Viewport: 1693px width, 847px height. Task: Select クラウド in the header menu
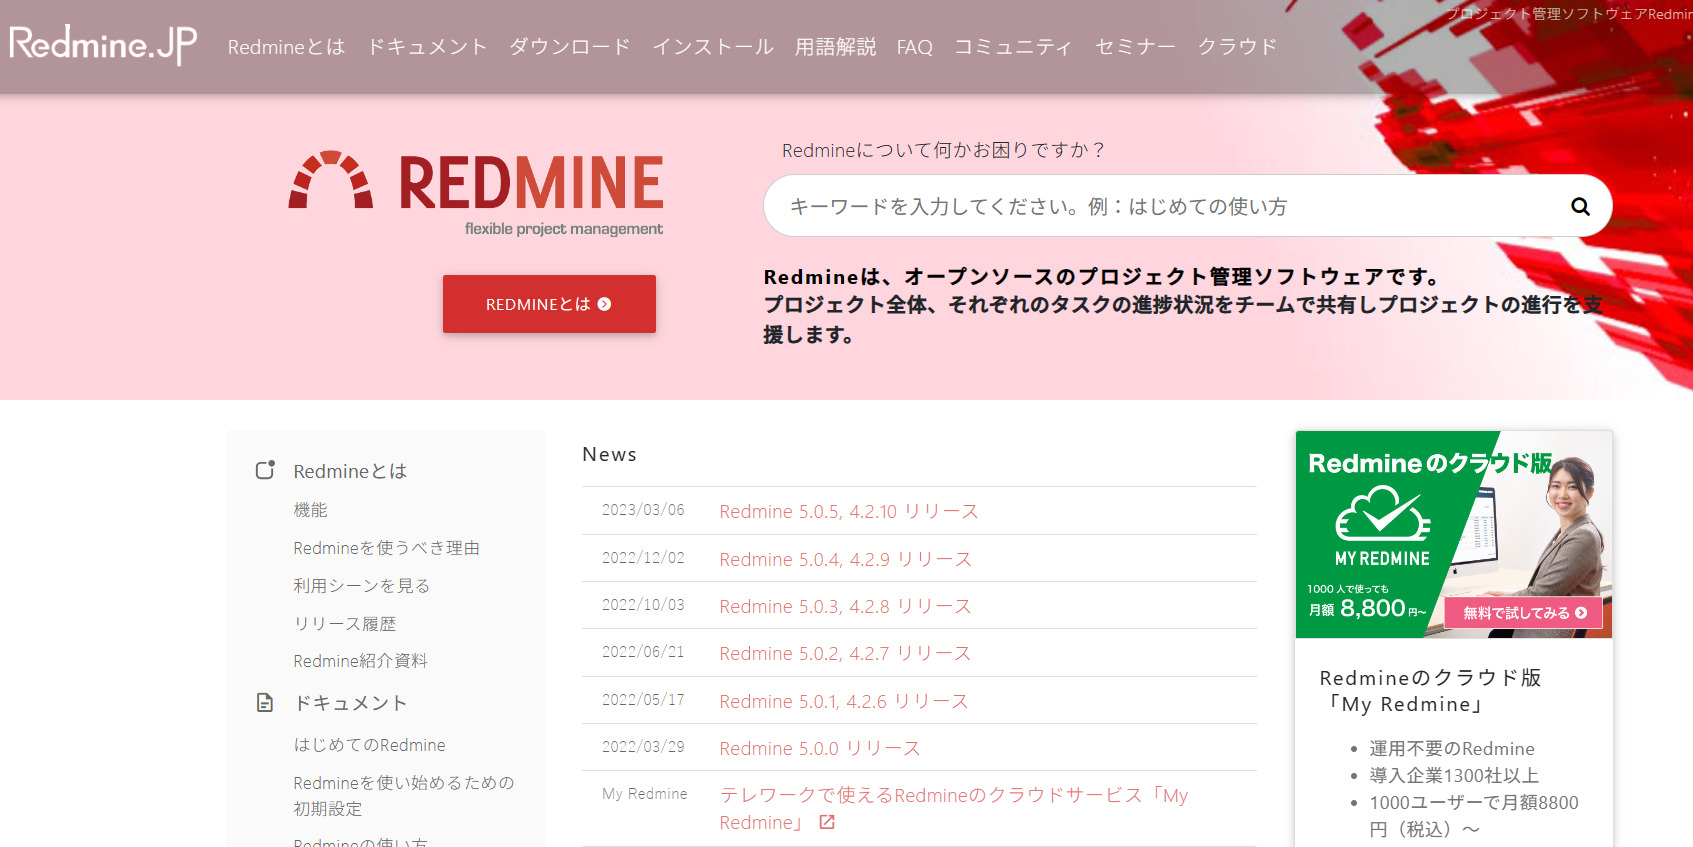[1237, 47]
